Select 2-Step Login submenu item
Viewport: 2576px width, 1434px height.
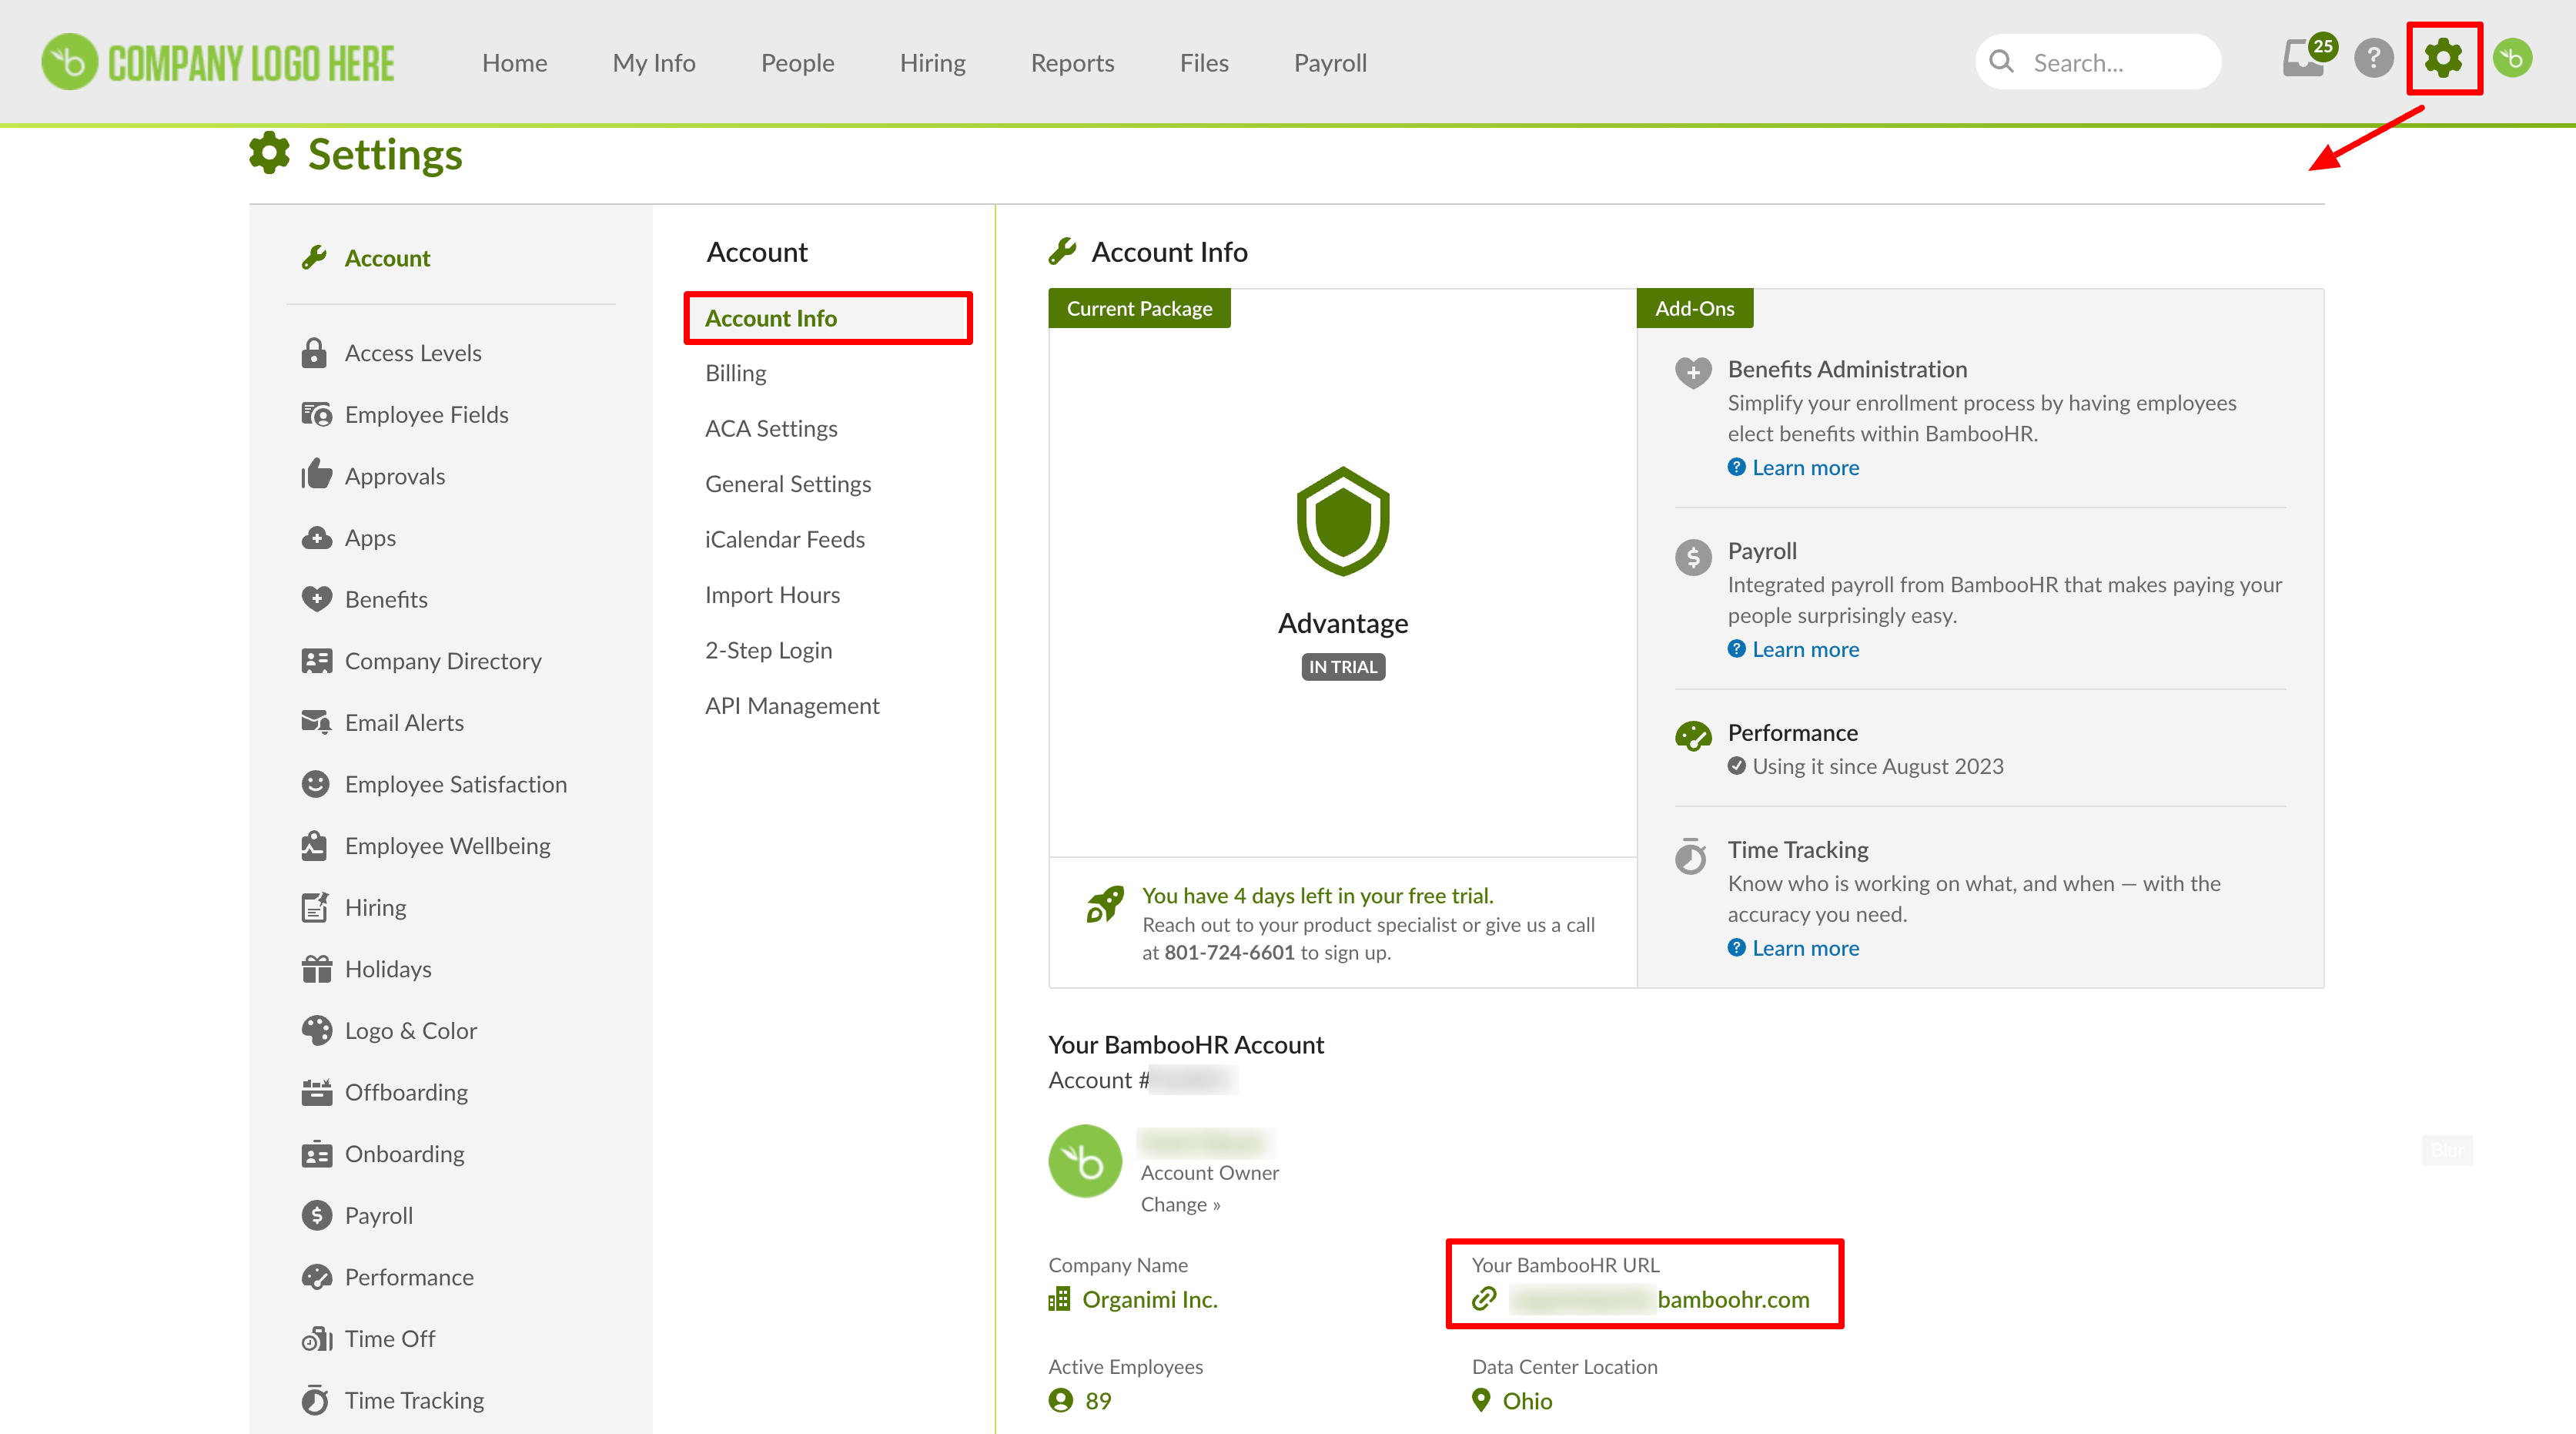click(768, 650)
